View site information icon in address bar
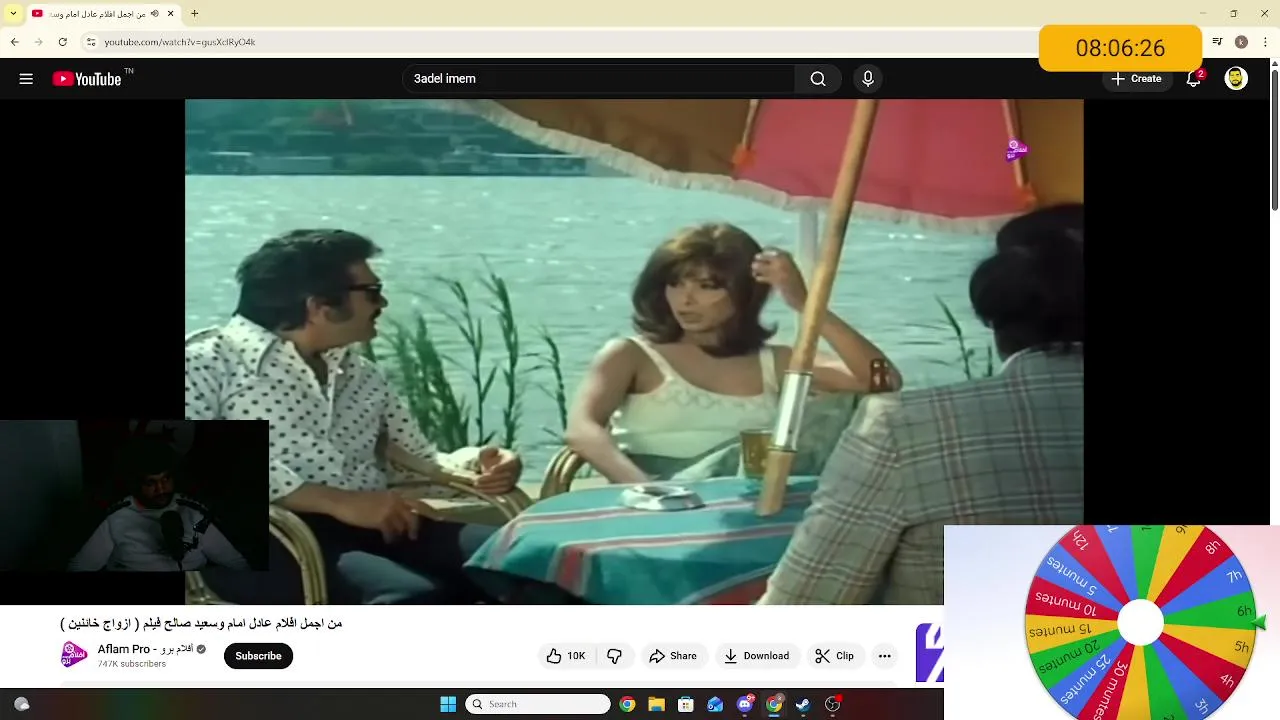 [90, 42]
